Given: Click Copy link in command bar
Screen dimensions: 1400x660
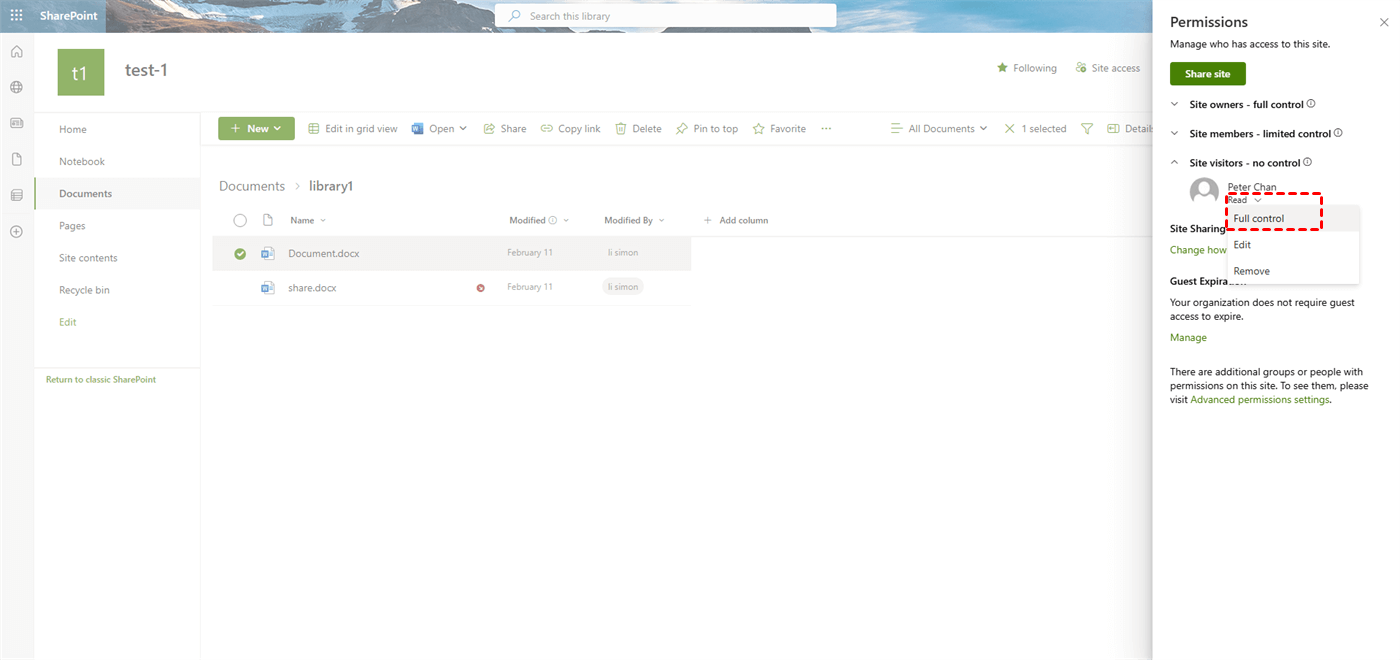Looking at the screenshot, I should click(570, 129).
